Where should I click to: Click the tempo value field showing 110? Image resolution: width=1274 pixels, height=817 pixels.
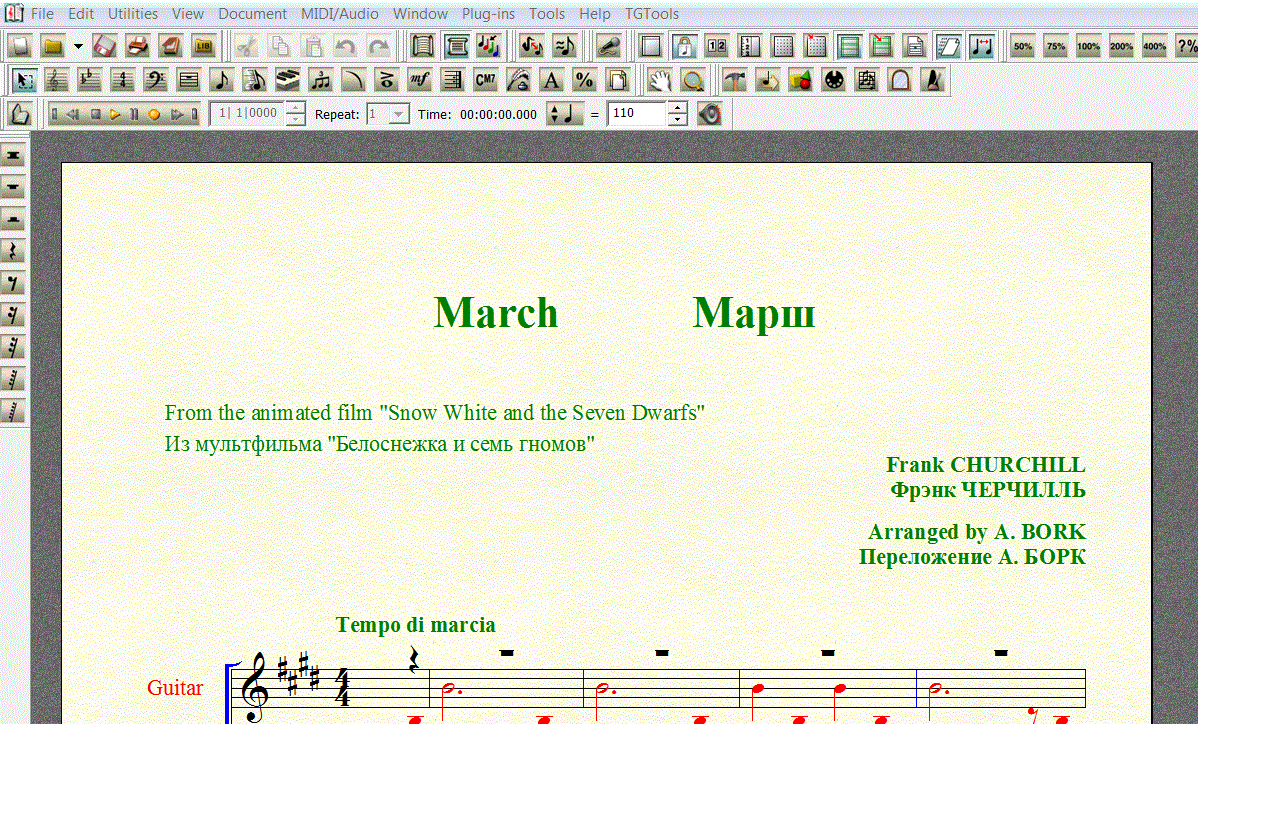pos(636,114)
